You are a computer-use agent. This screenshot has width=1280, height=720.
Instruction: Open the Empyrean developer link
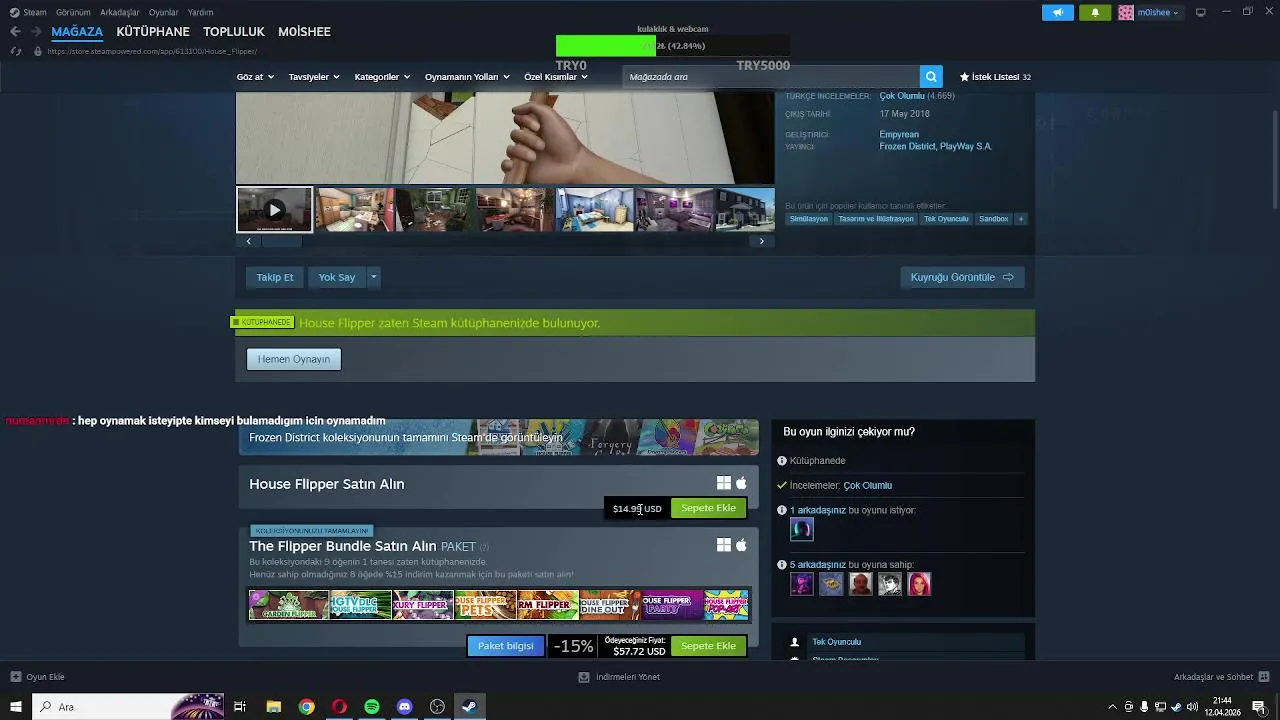tap(899, 134)
